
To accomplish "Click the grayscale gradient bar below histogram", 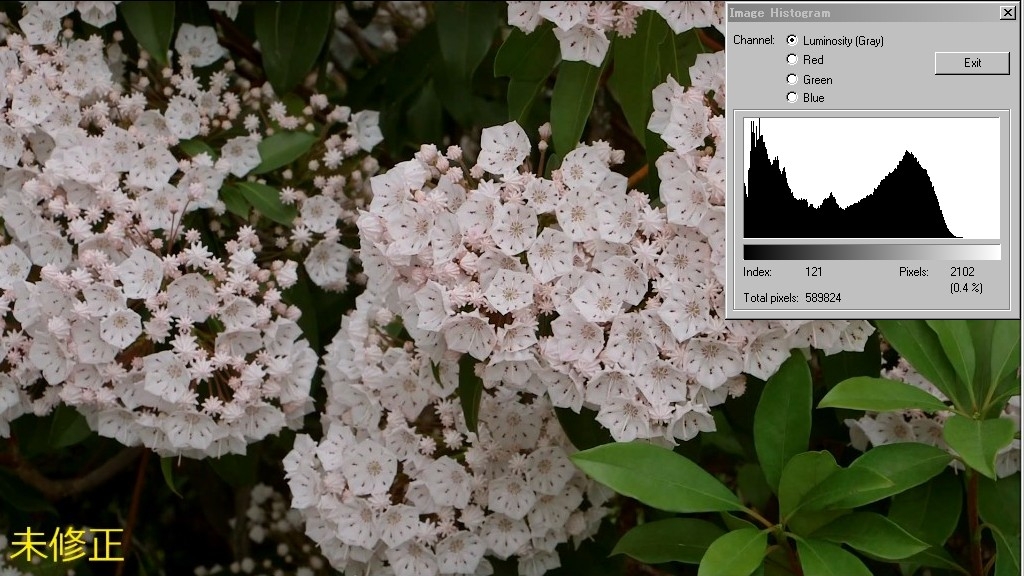I will pos(871,252).
